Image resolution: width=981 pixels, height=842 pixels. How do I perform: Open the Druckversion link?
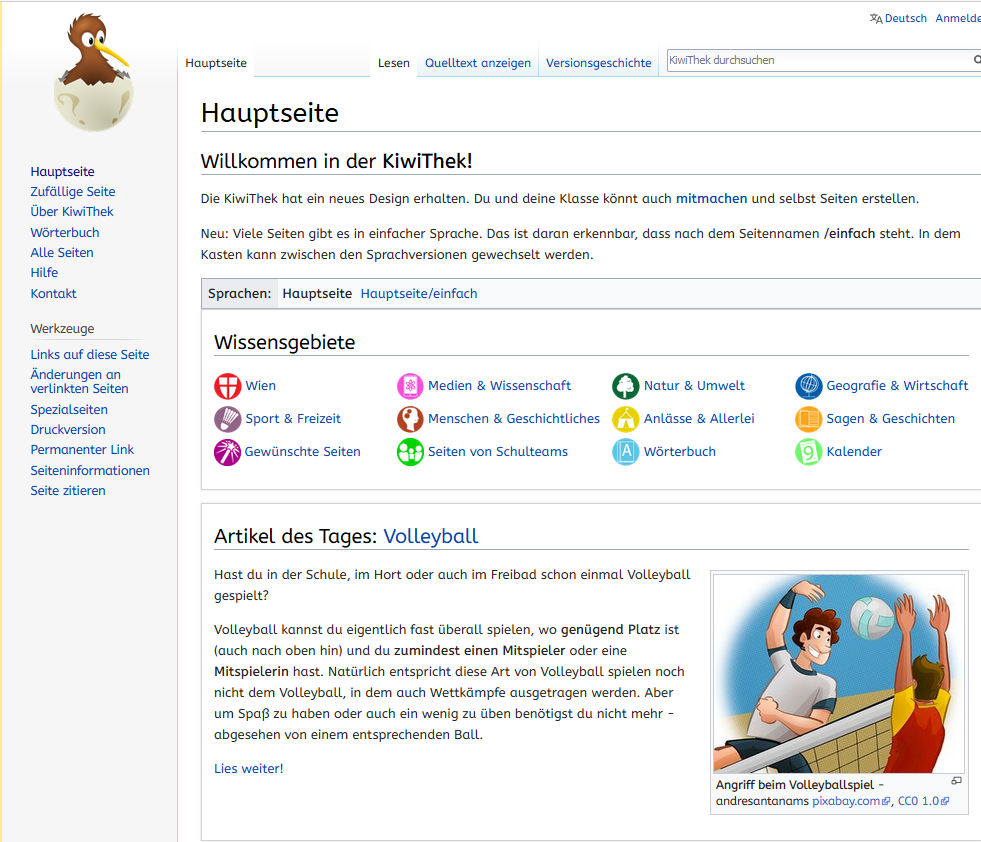click(x=68, y=430)
